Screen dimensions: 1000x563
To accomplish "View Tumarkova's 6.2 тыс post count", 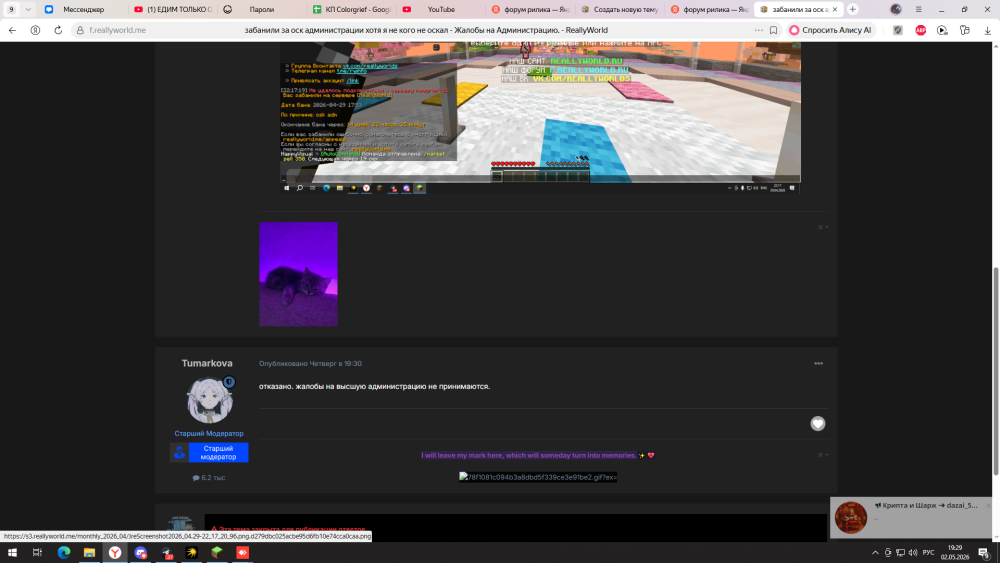I will [209, 478].
